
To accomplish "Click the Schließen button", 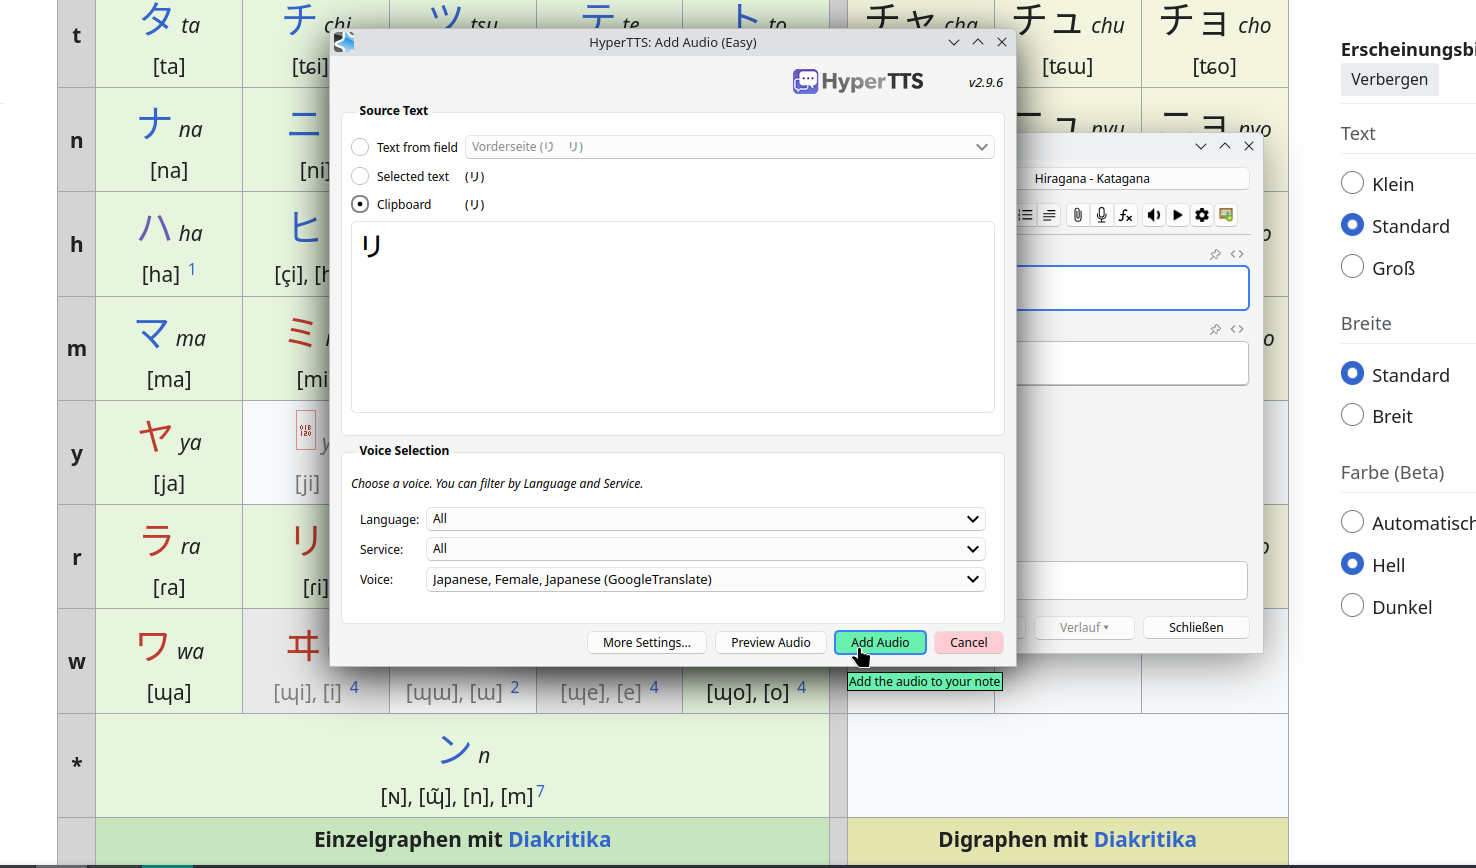I will point(1196,628).
